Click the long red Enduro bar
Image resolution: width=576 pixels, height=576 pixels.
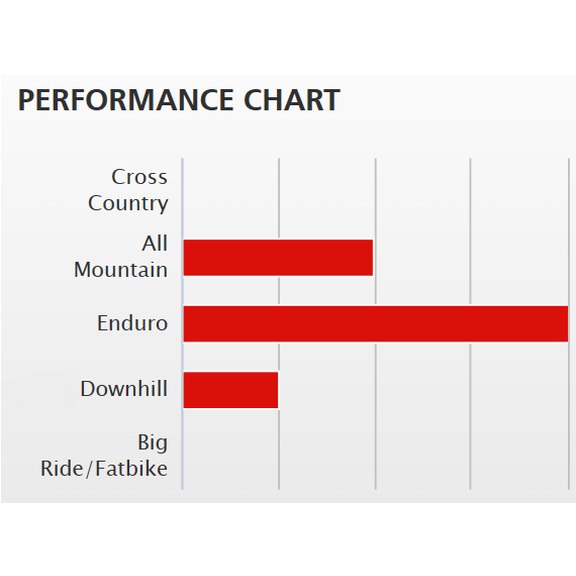376,324
